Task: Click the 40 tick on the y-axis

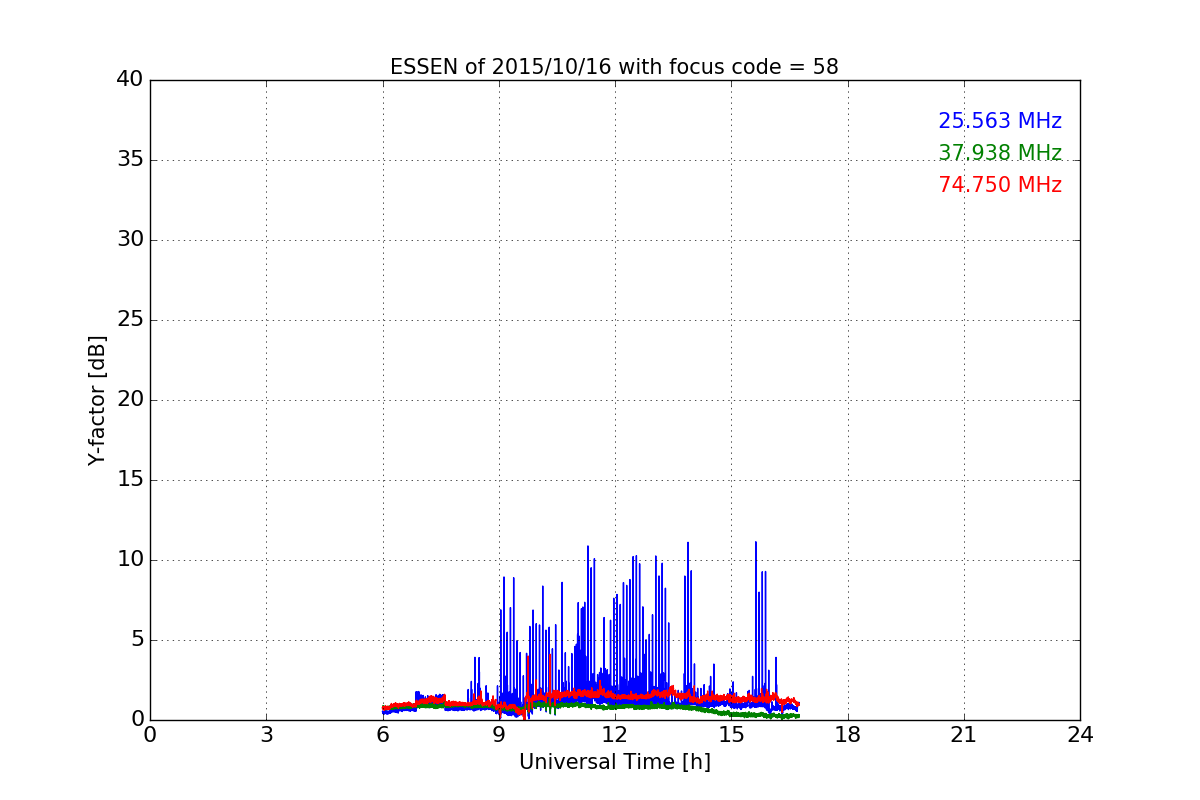Action: [130, 80]
